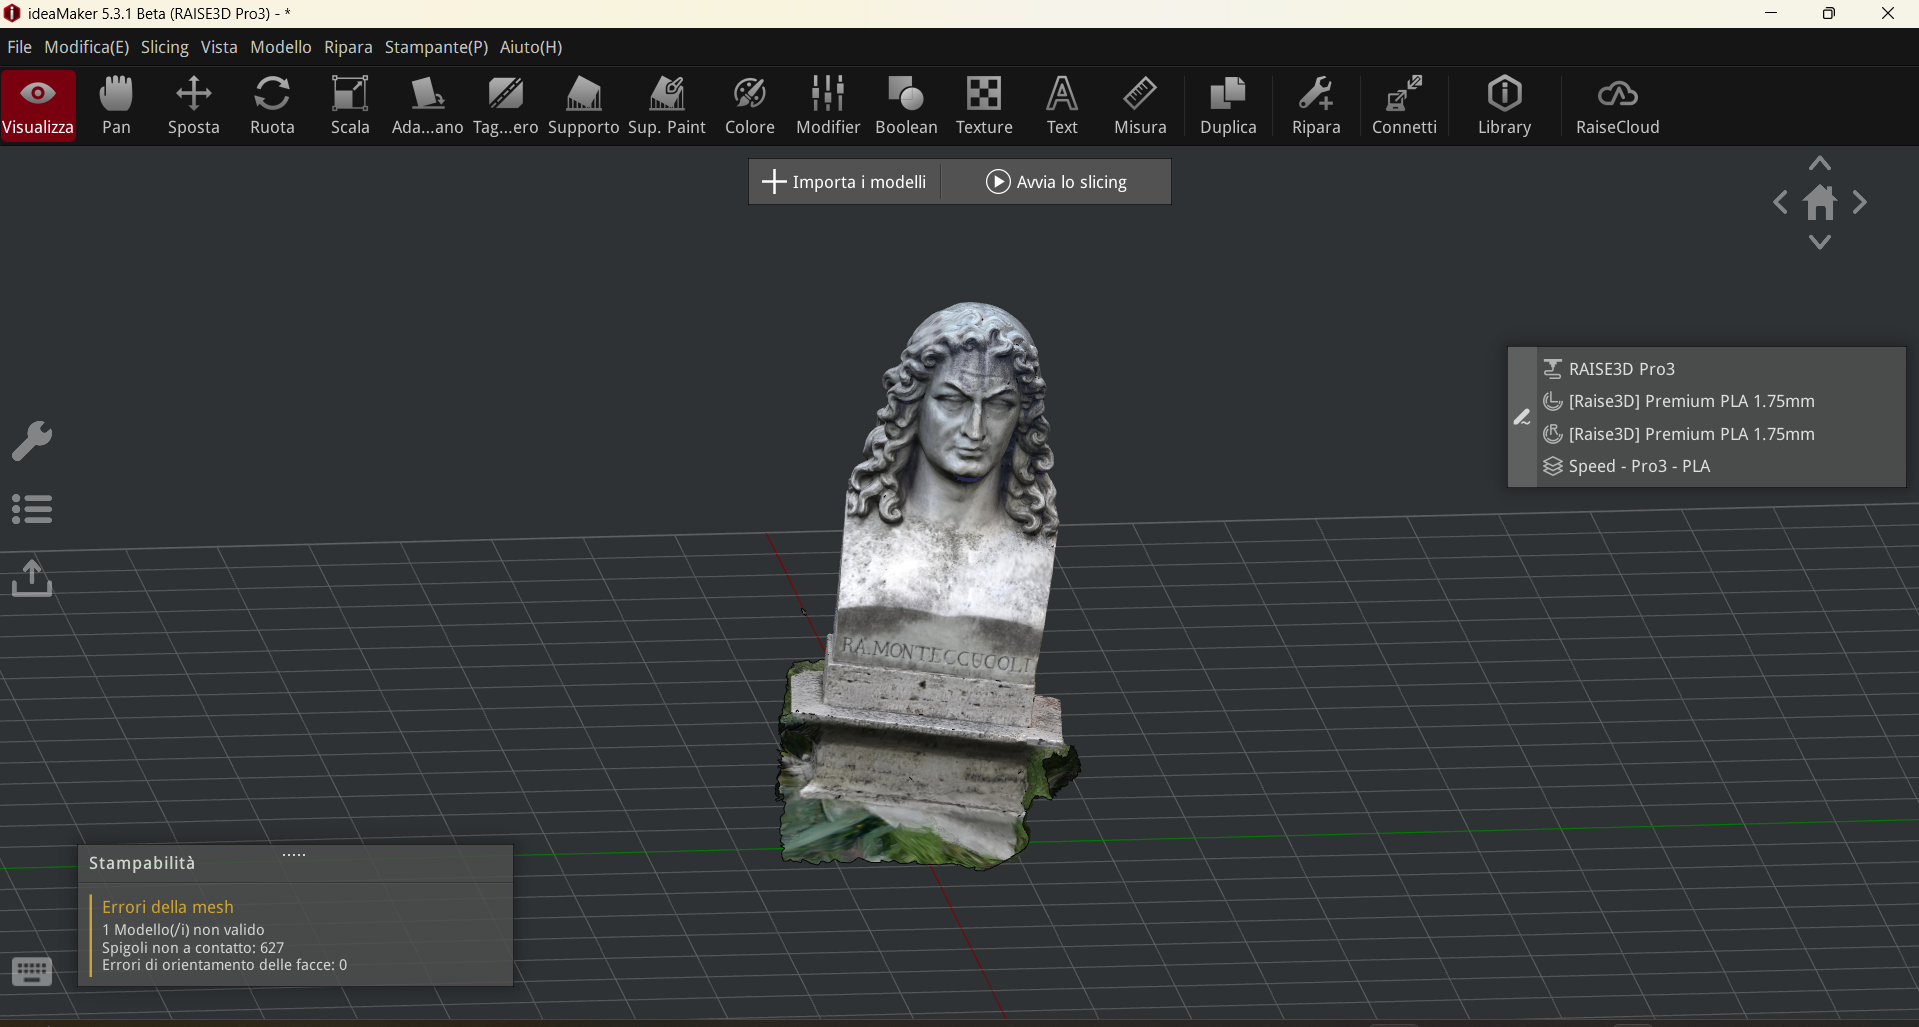Toggle the model list panel icon
Viewport: 1919px width, 1027px height.
coord(32,510)
